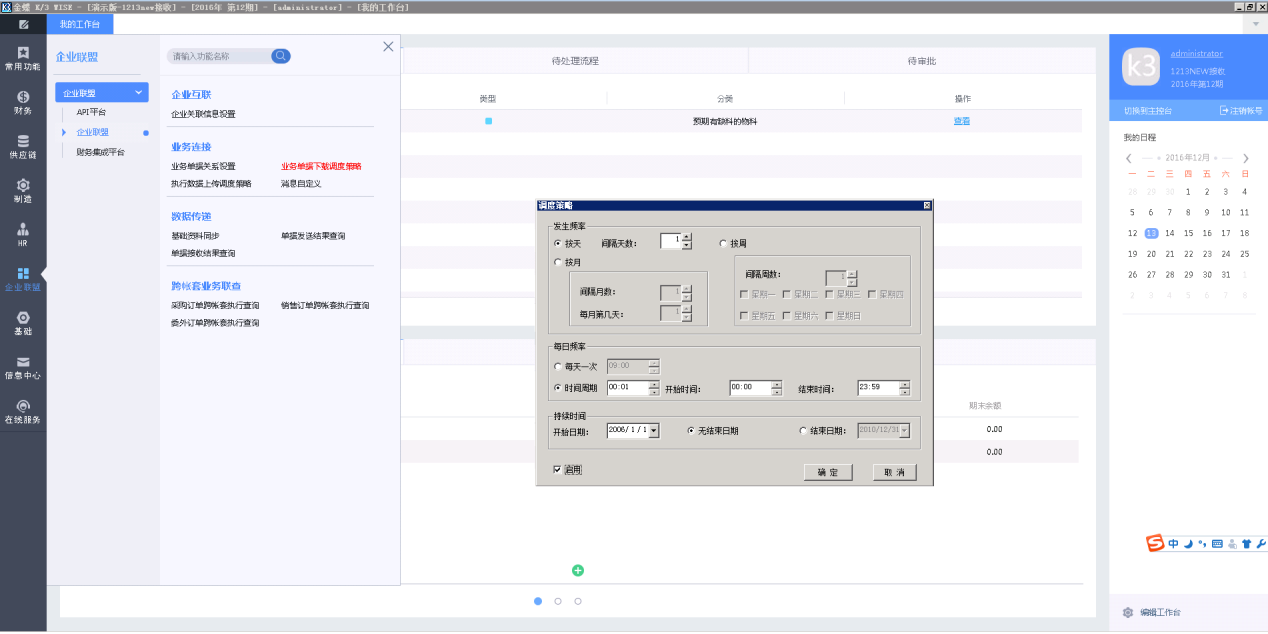The image size is (1268, 634).
Task: Click the 确定 (OK) button
Action: [827, 472]
